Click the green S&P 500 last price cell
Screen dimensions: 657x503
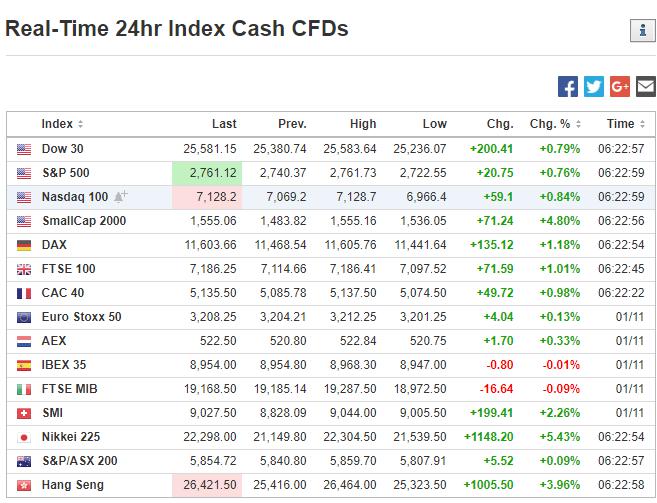(x=206, y=173)
